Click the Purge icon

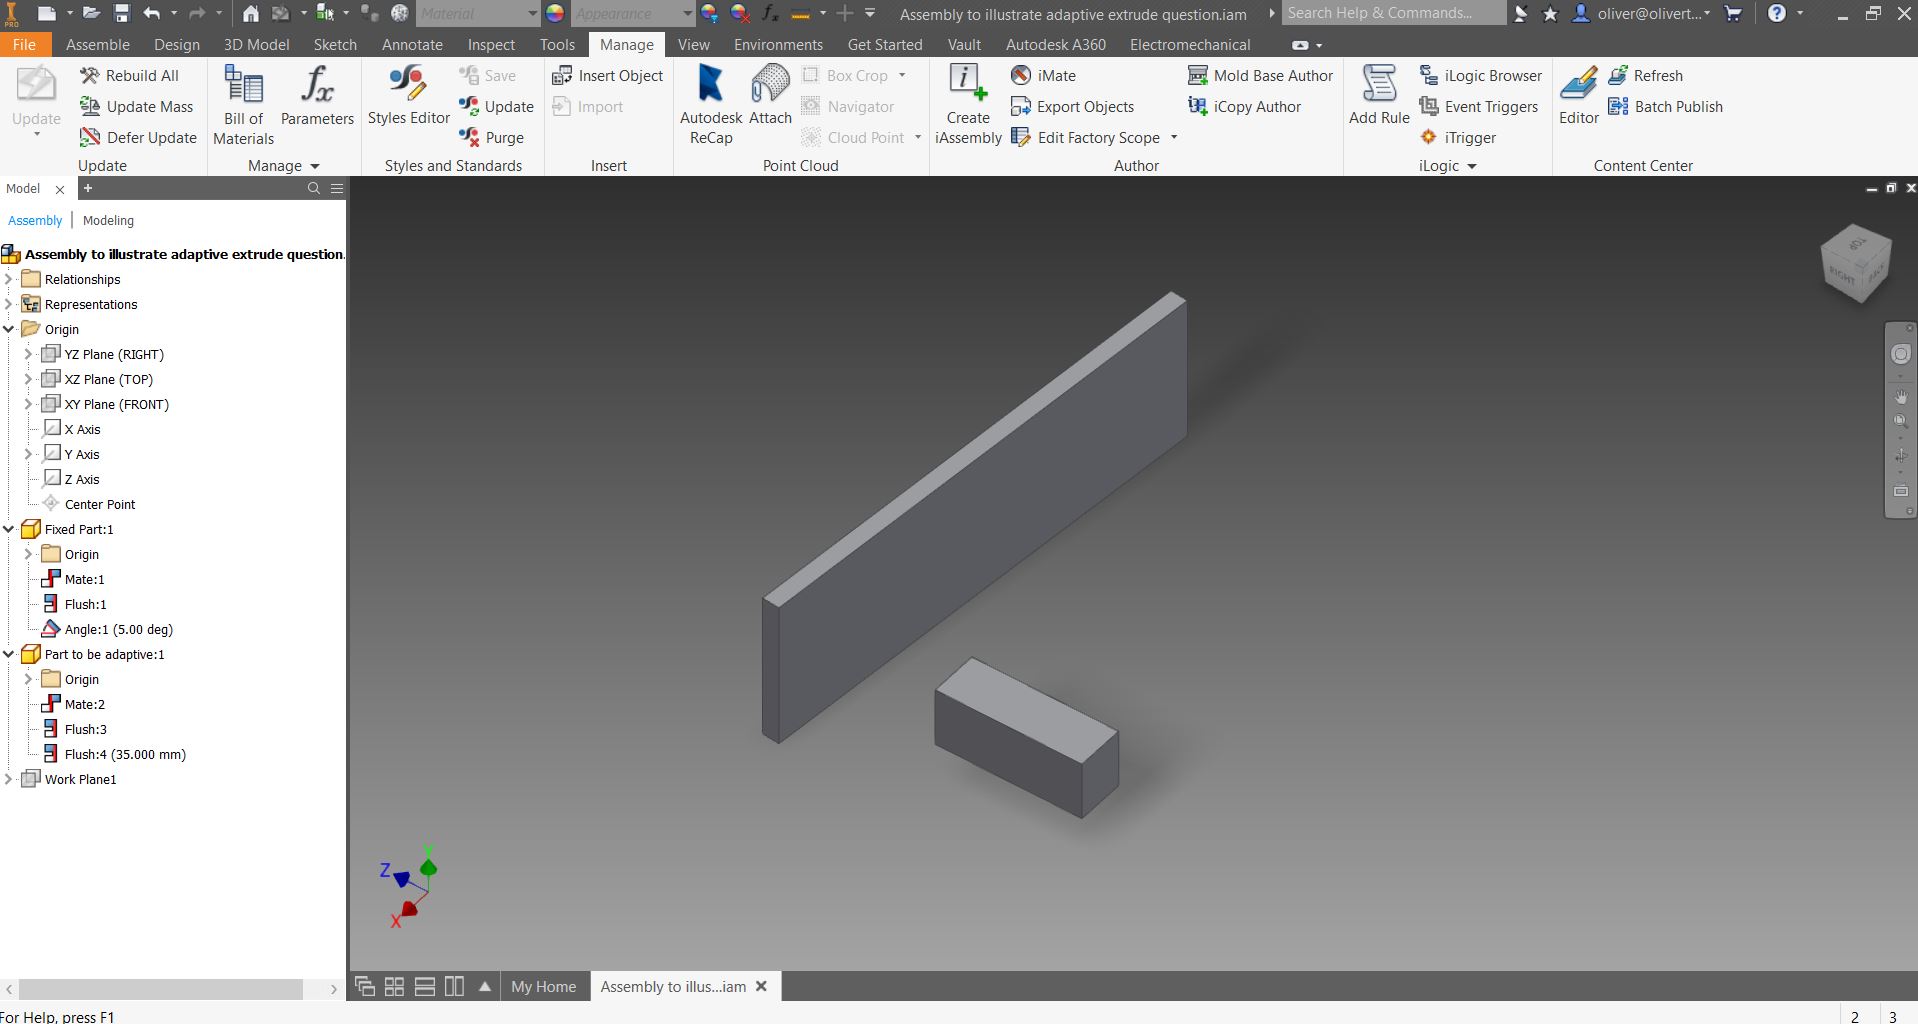pos(471,137)
